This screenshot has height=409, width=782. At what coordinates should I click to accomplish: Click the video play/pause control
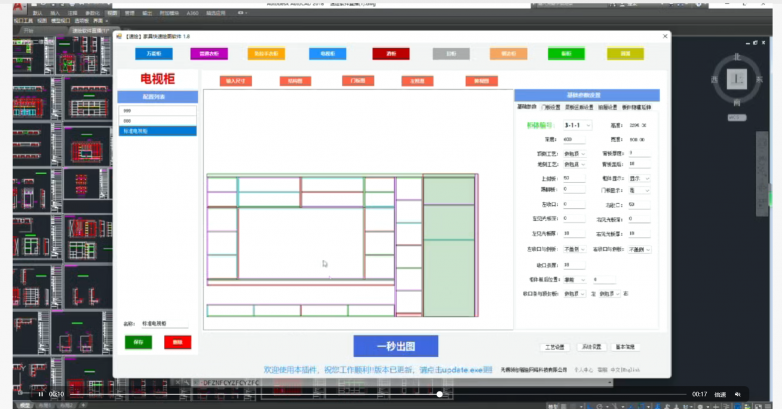(x=40, y=394)
